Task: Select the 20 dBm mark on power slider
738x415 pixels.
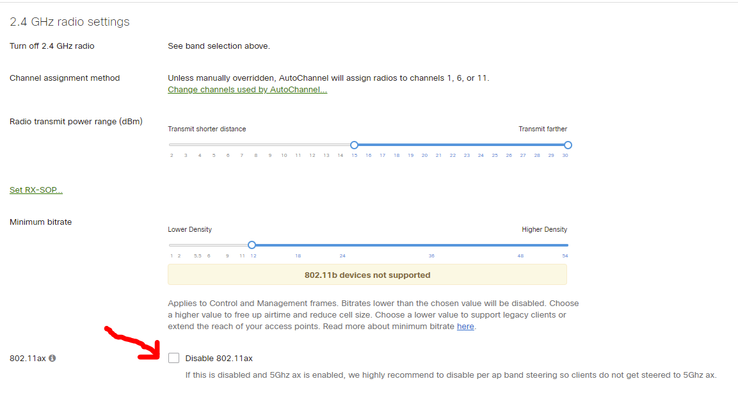Action: pos(425,155)
